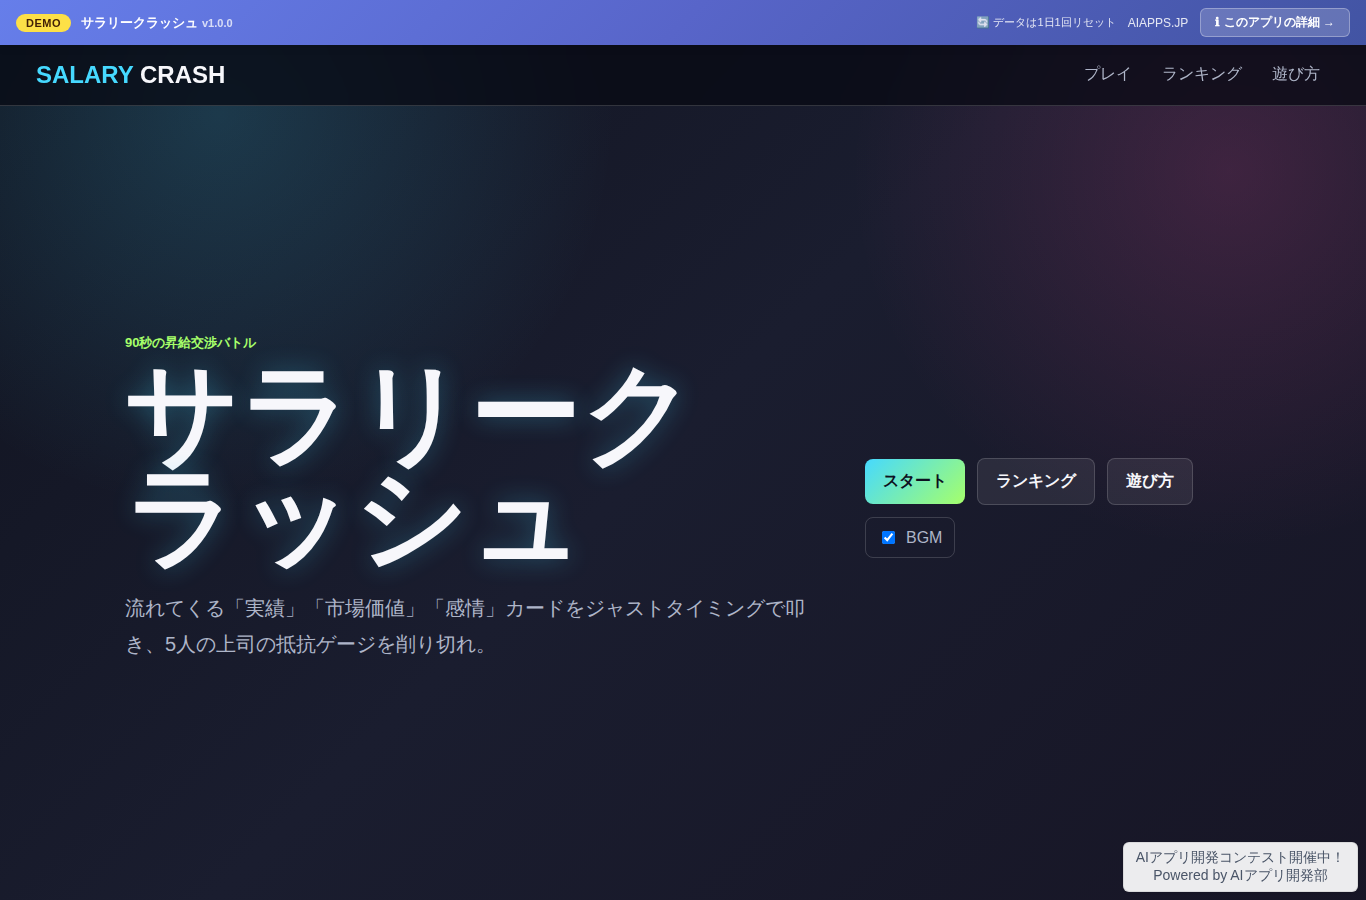Click the ランキング button beside スタート
Image resolution: width=1366 pixels, height=900 pixels.
coord(1036,481)
